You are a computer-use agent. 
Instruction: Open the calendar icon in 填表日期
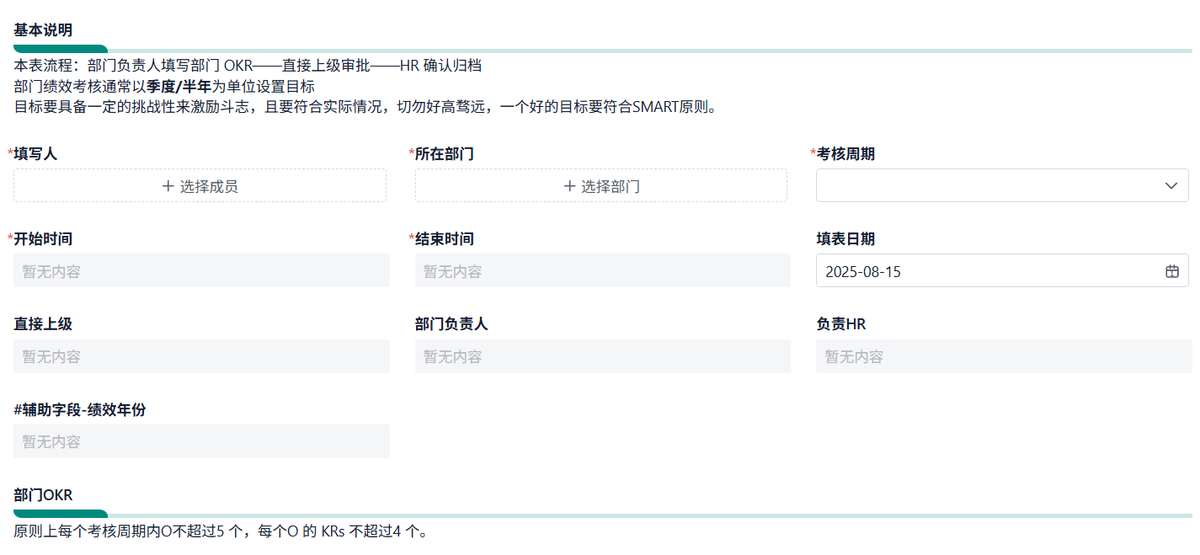point(1172,271)
